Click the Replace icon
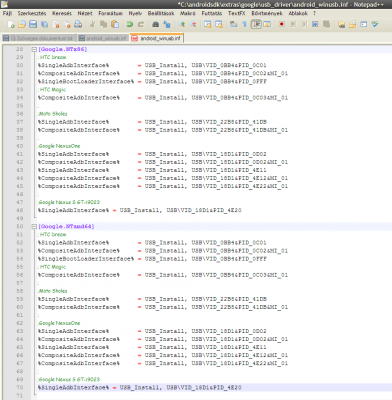This screenshot has height=400, width=392. pyautogui.click(x=167, y=24)
